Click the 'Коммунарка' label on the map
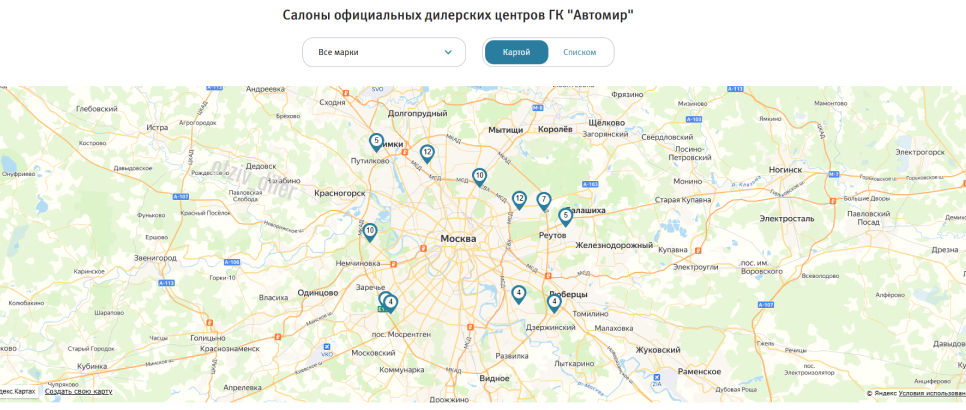This screenshot has height=410, width=966. pyautogui.click(x=402, y=370)
